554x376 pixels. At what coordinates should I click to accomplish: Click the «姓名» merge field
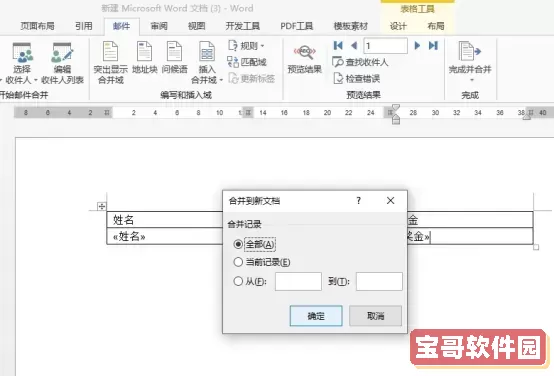pyautogui.click(x=129, y=236)
